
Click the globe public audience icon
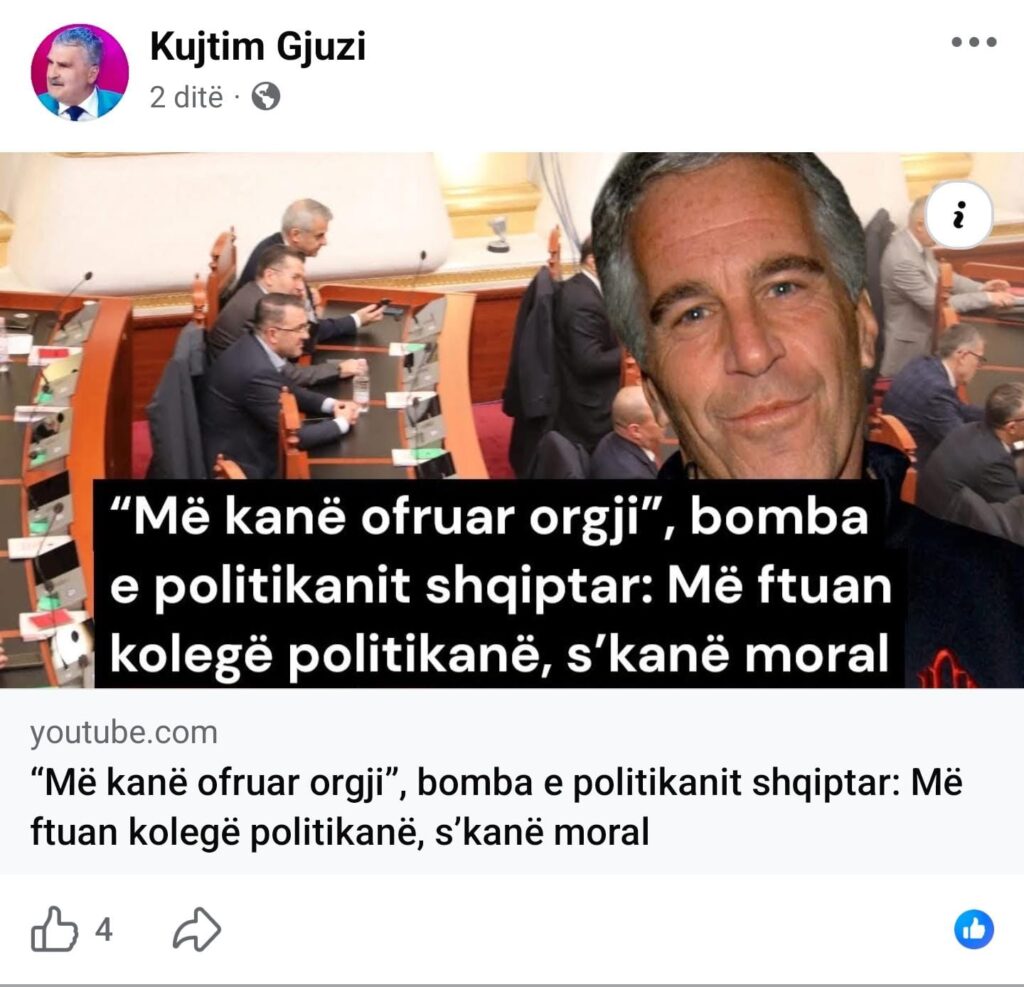pyautogui.click(x=266, y=97)
